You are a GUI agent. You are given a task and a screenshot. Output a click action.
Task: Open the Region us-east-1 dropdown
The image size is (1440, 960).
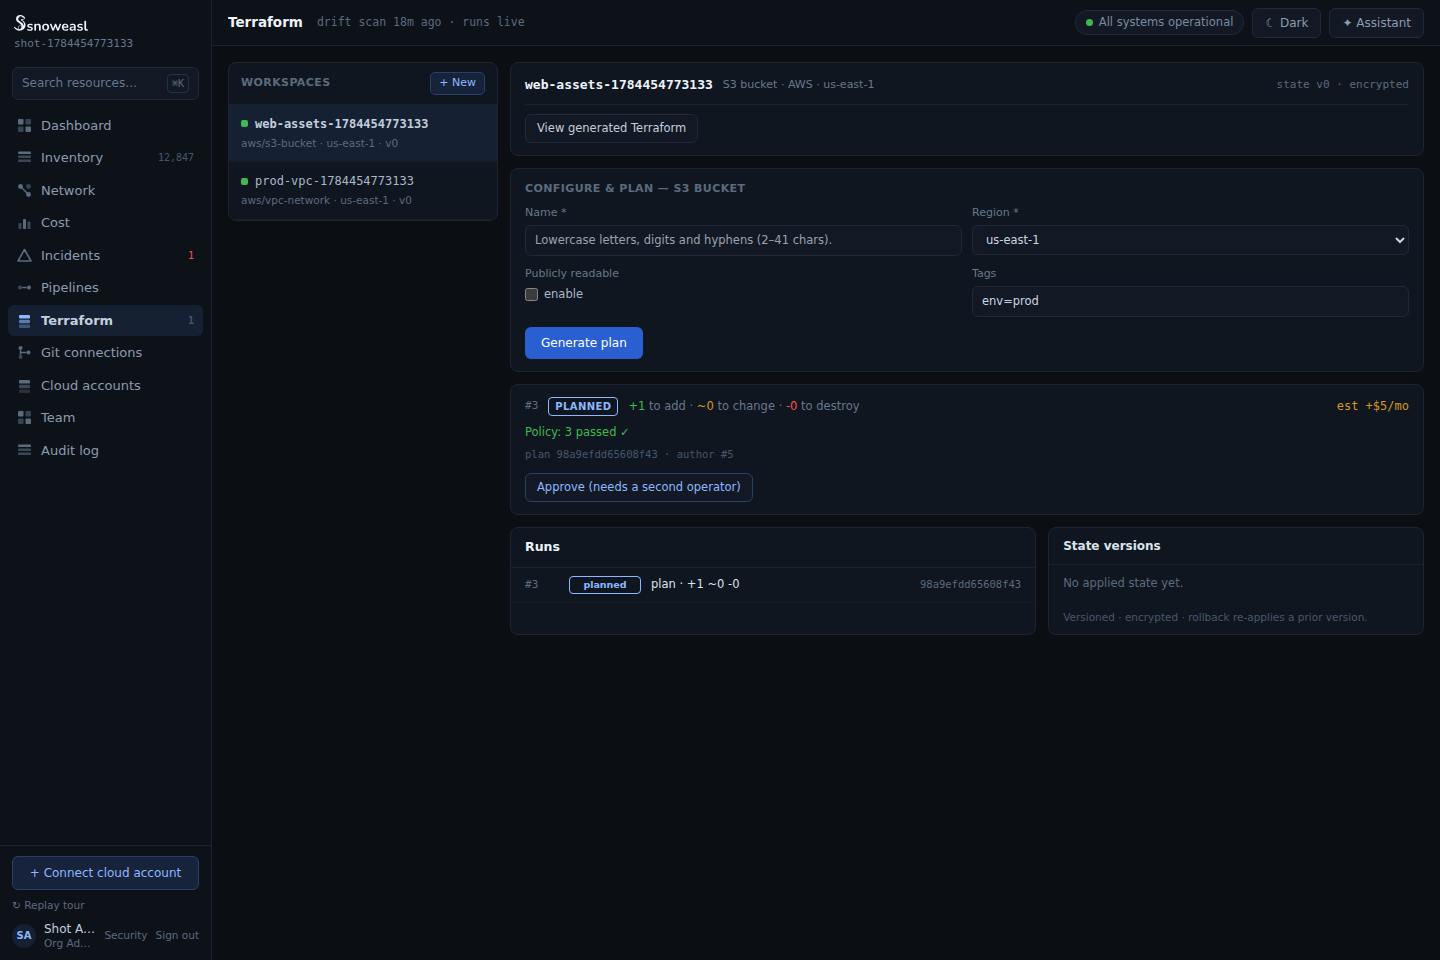1190,240
